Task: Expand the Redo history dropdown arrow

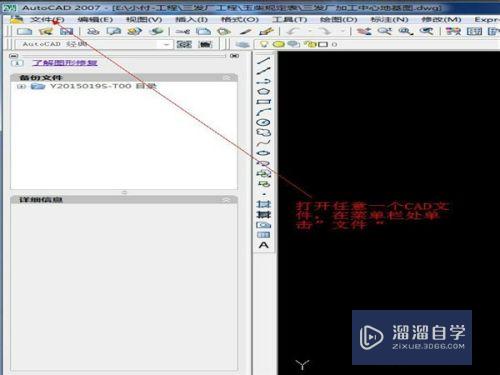Action: [x=342, y=32]
